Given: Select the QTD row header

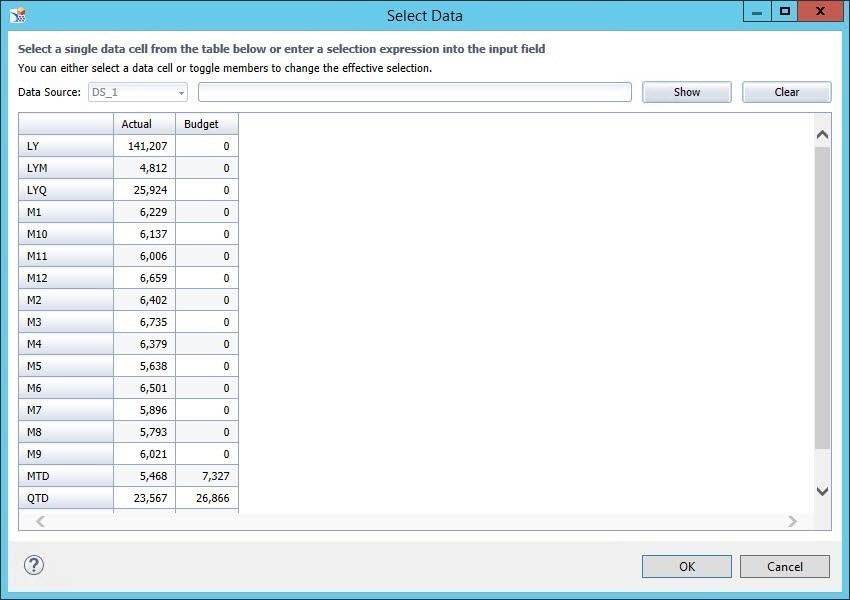Looking at the screenshot, I should pos(66,498).
